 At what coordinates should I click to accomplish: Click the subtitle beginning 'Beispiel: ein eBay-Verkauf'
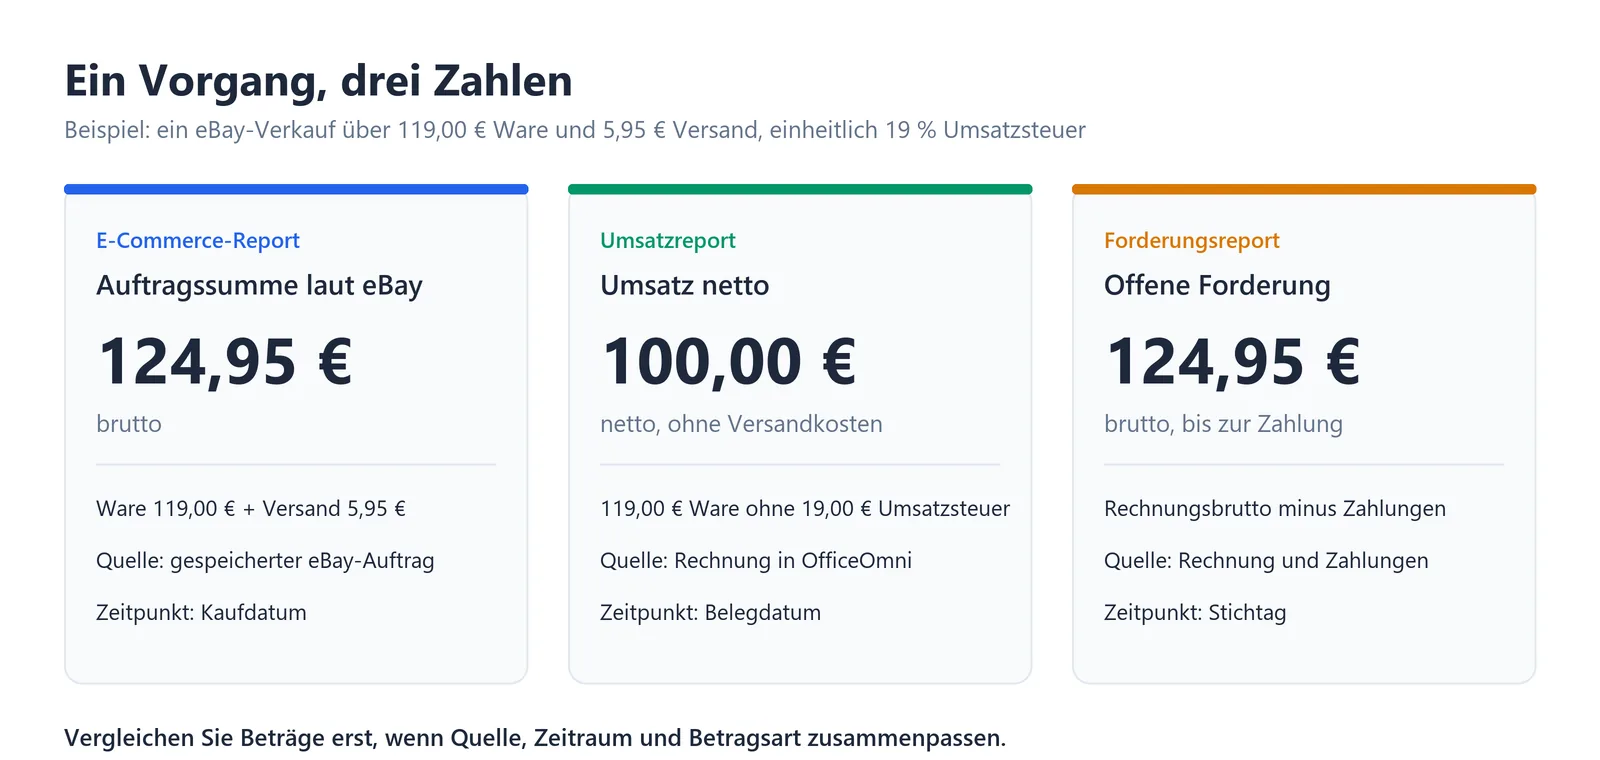pos(575,130)
